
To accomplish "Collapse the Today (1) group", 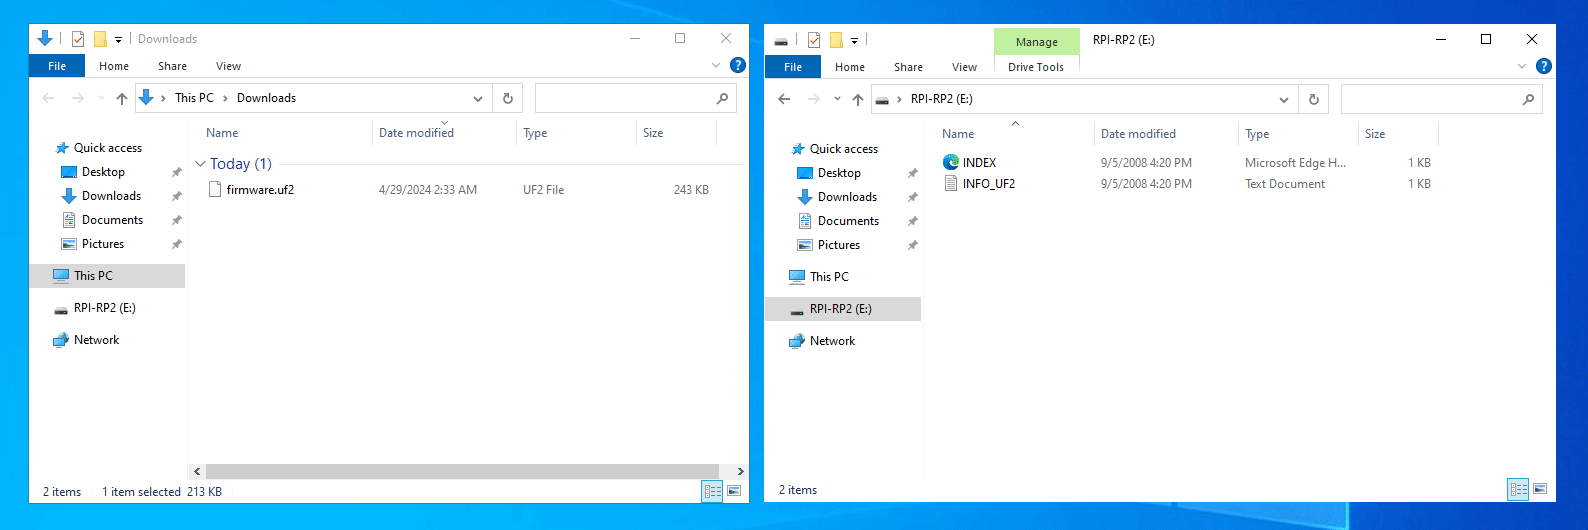I will coord(200,164).
